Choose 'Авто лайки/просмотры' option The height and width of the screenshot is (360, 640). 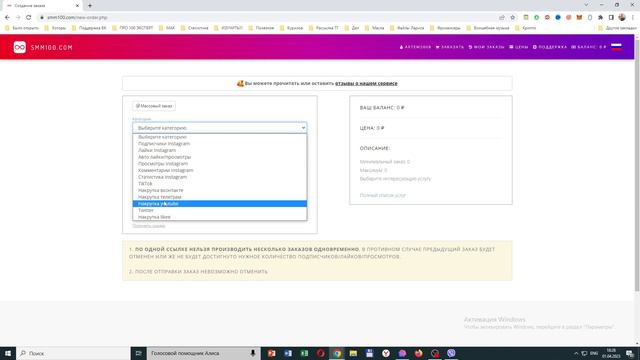click(x=220, y=157)
